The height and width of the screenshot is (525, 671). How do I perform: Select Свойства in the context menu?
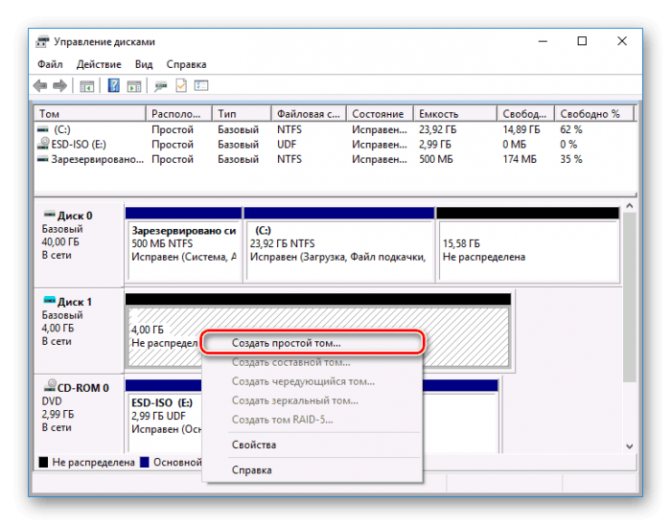coord(312,445)
